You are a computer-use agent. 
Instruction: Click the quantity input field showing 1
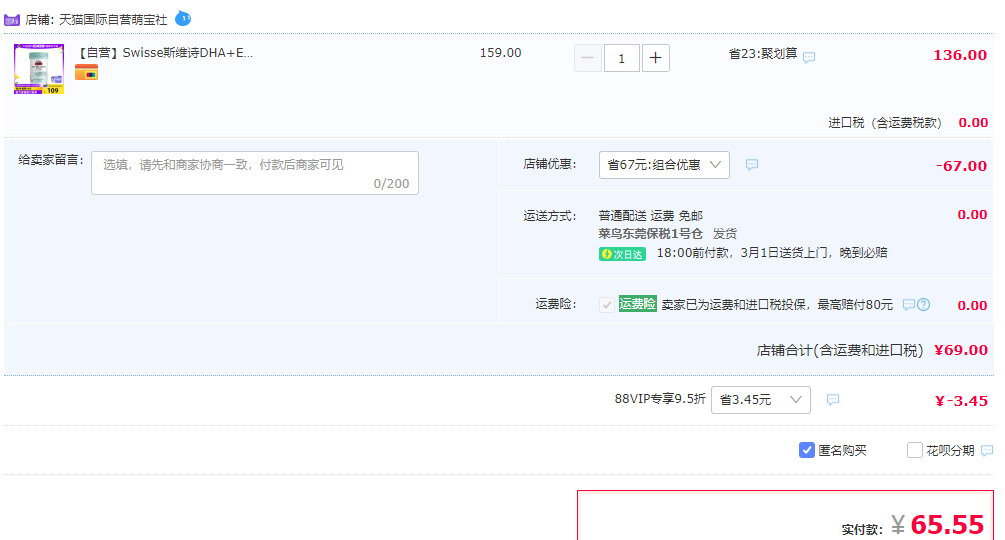click(621, 58)
